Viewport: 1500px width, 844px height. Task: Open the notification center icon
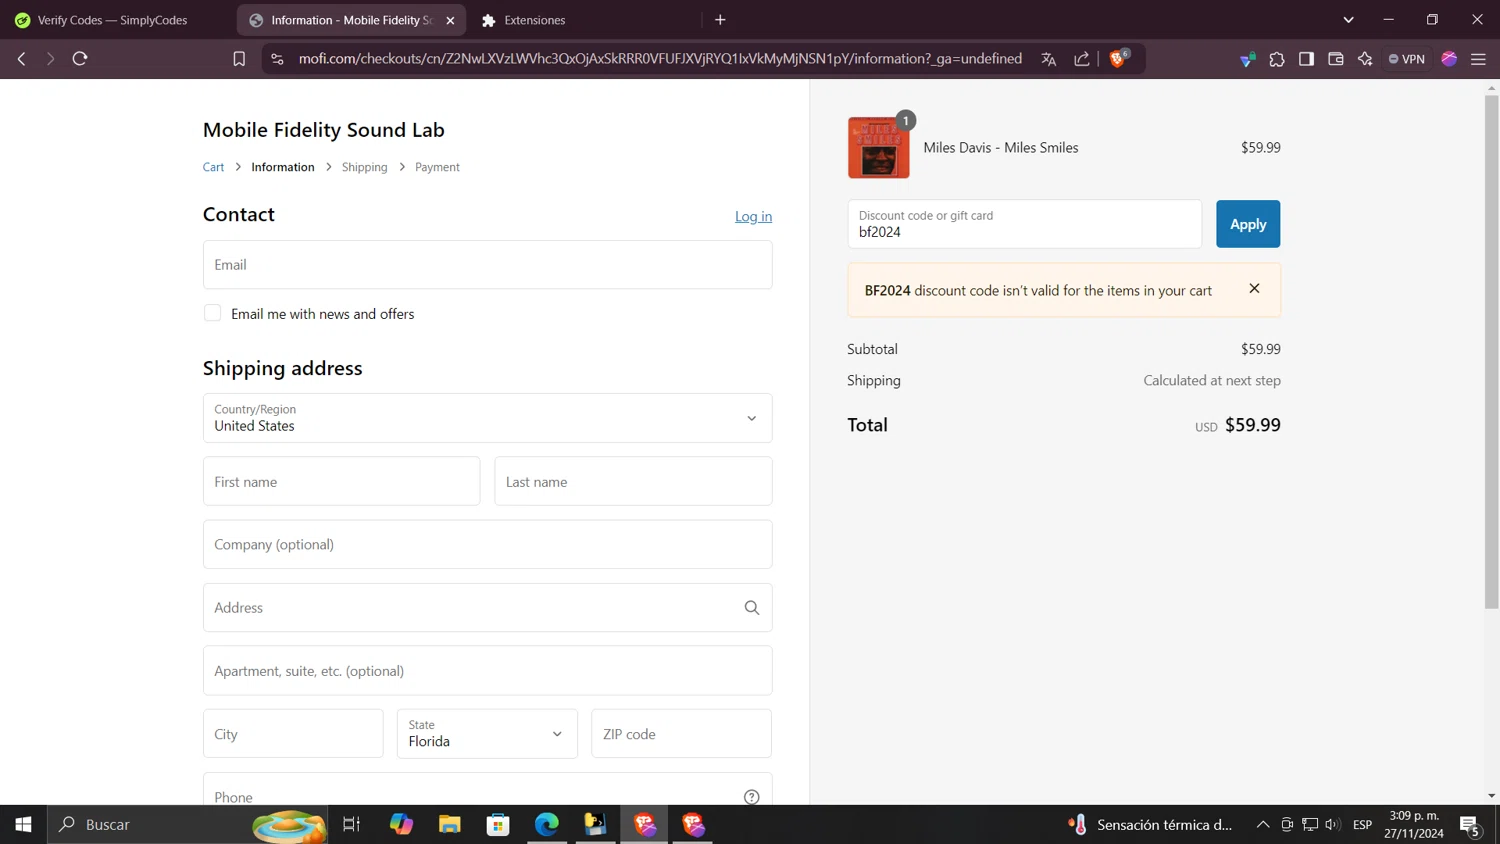1470,825
